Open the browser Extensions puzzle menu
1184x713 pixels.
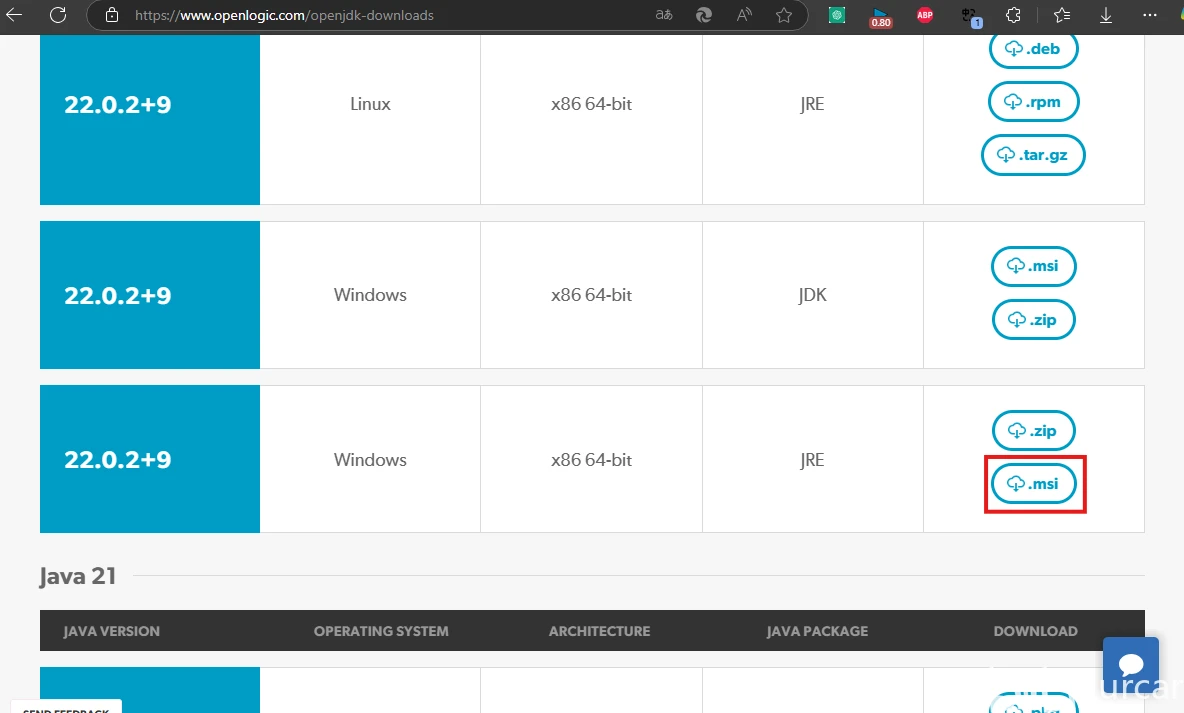pos(1013,14)
